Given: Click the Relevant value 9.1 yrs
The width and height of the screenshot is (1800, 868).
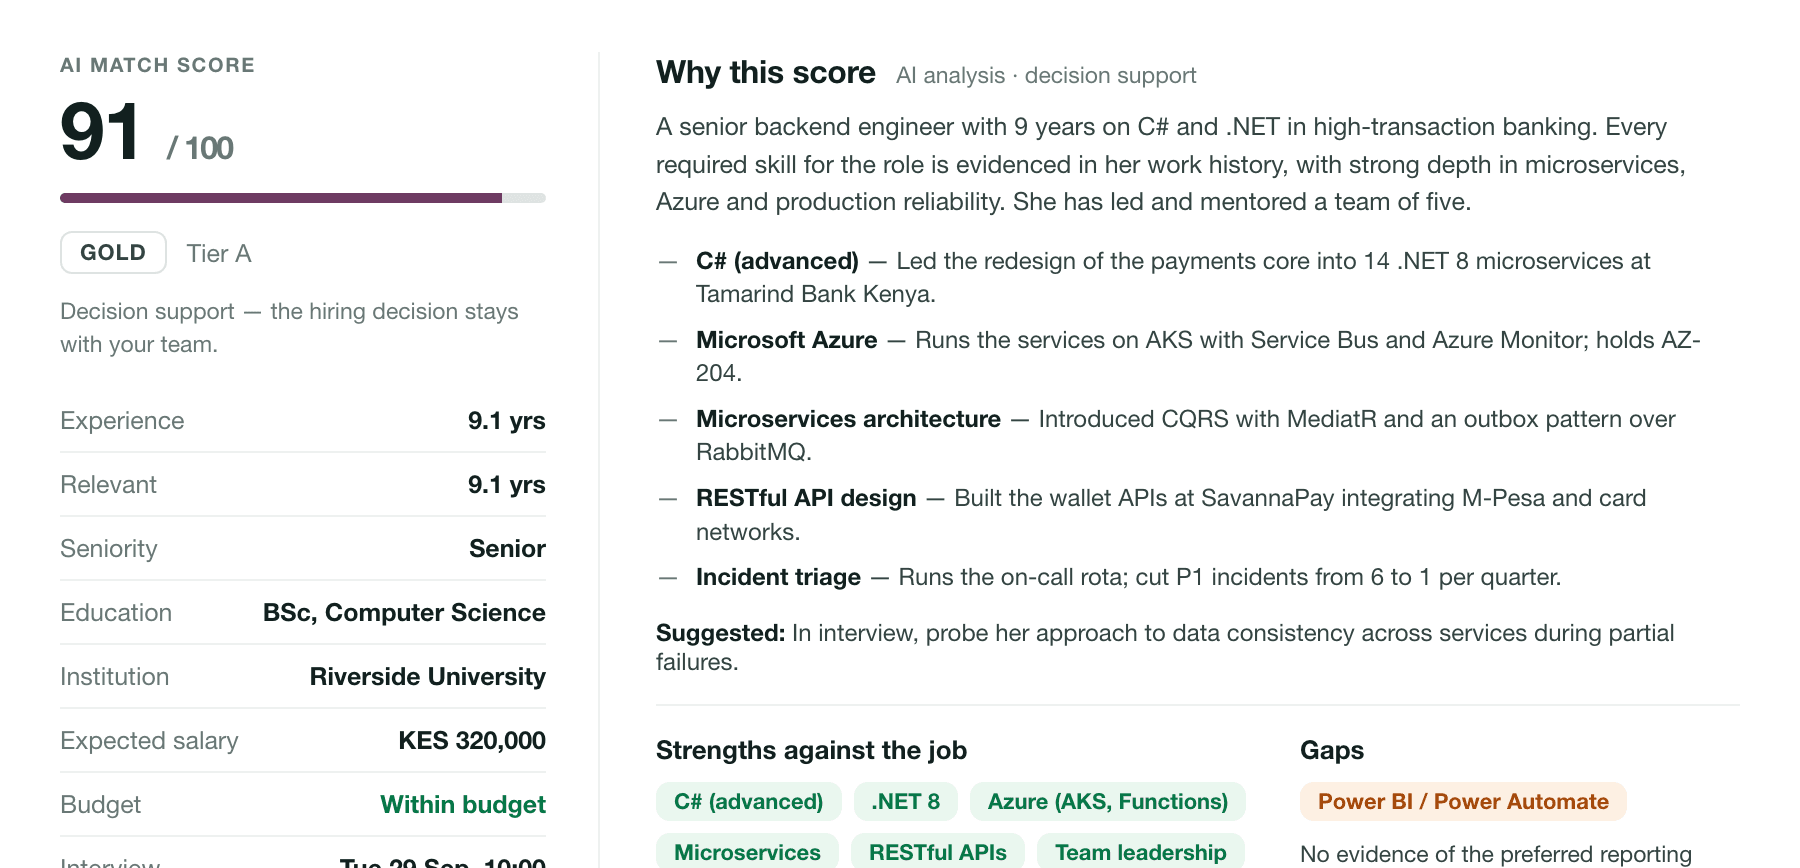Looking at the screenshot, I should (x=506, y=485).
